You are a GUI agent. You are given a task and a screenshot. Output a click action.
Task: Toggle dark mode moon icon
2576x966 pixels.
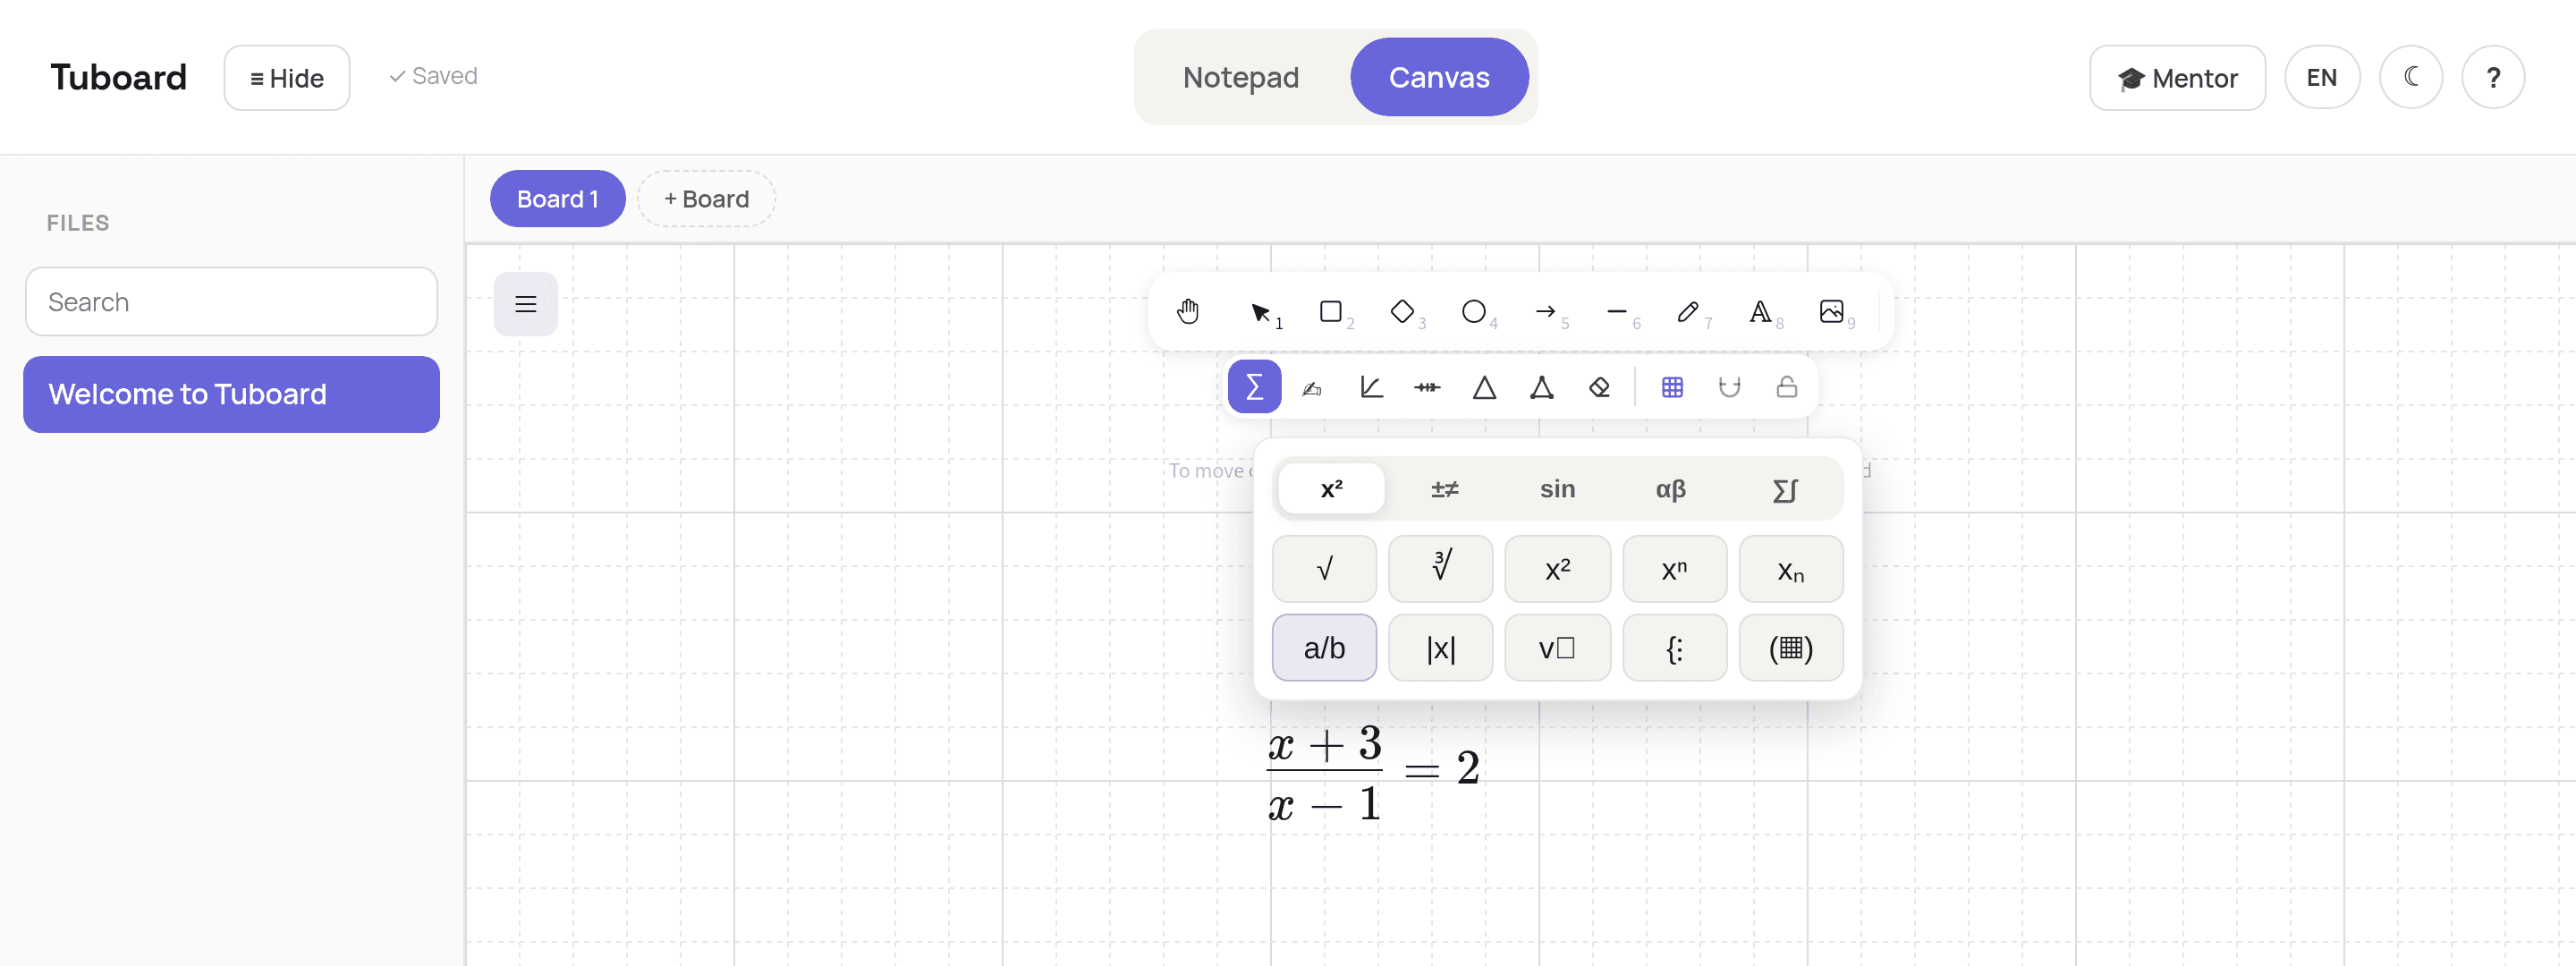point(2411,77)
